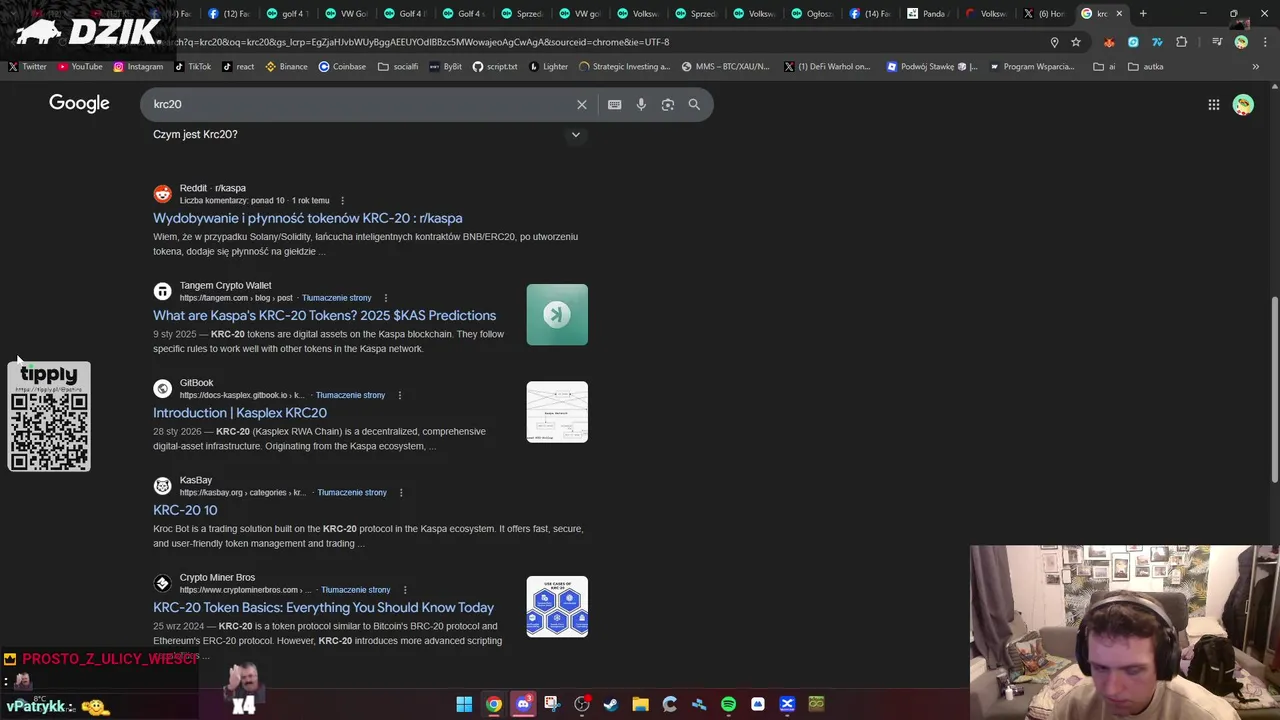Viewport: 1280px width, 720px height.
Task: Show the hidden bookmarks overflow chevron
Action: tap(1255, 66)
